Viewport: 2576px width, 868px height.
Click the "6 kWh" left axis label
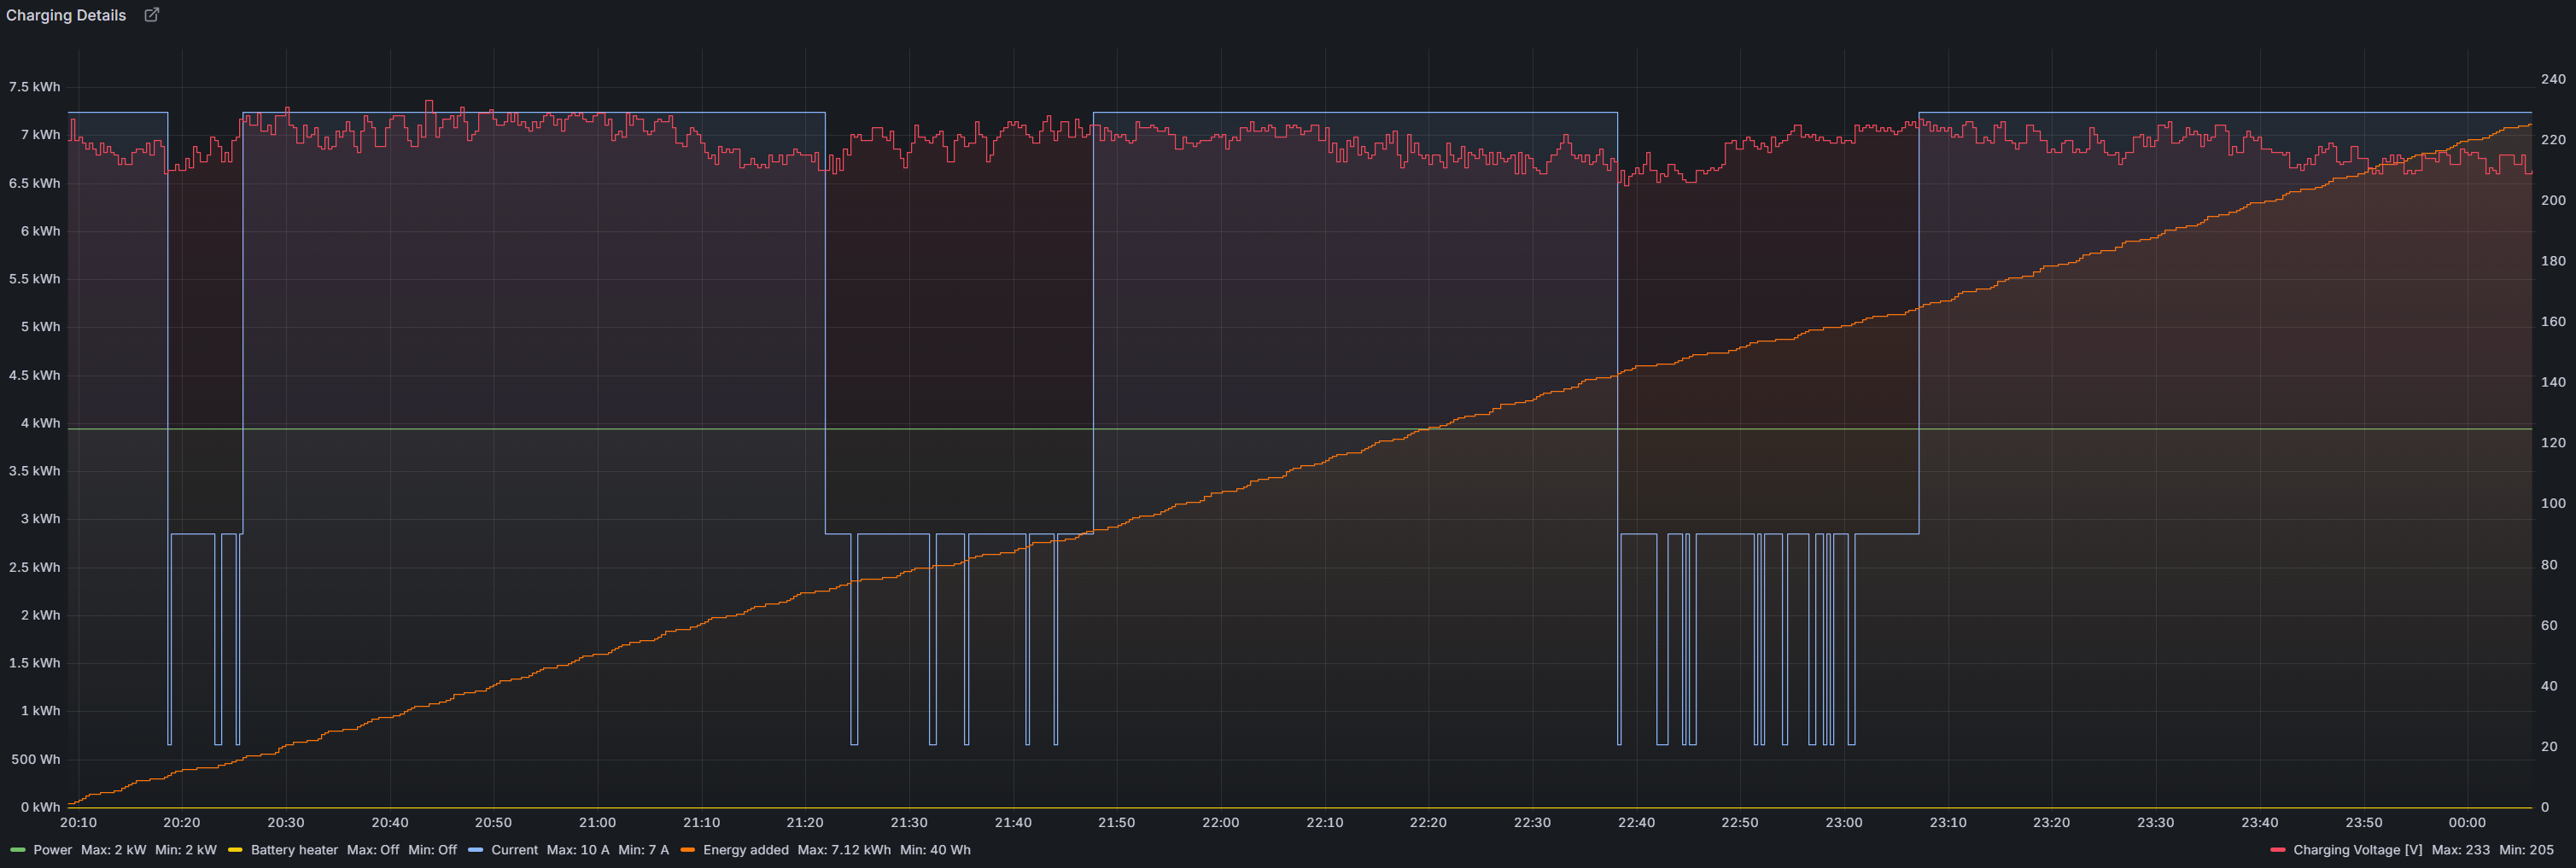(x=40, y=231)
